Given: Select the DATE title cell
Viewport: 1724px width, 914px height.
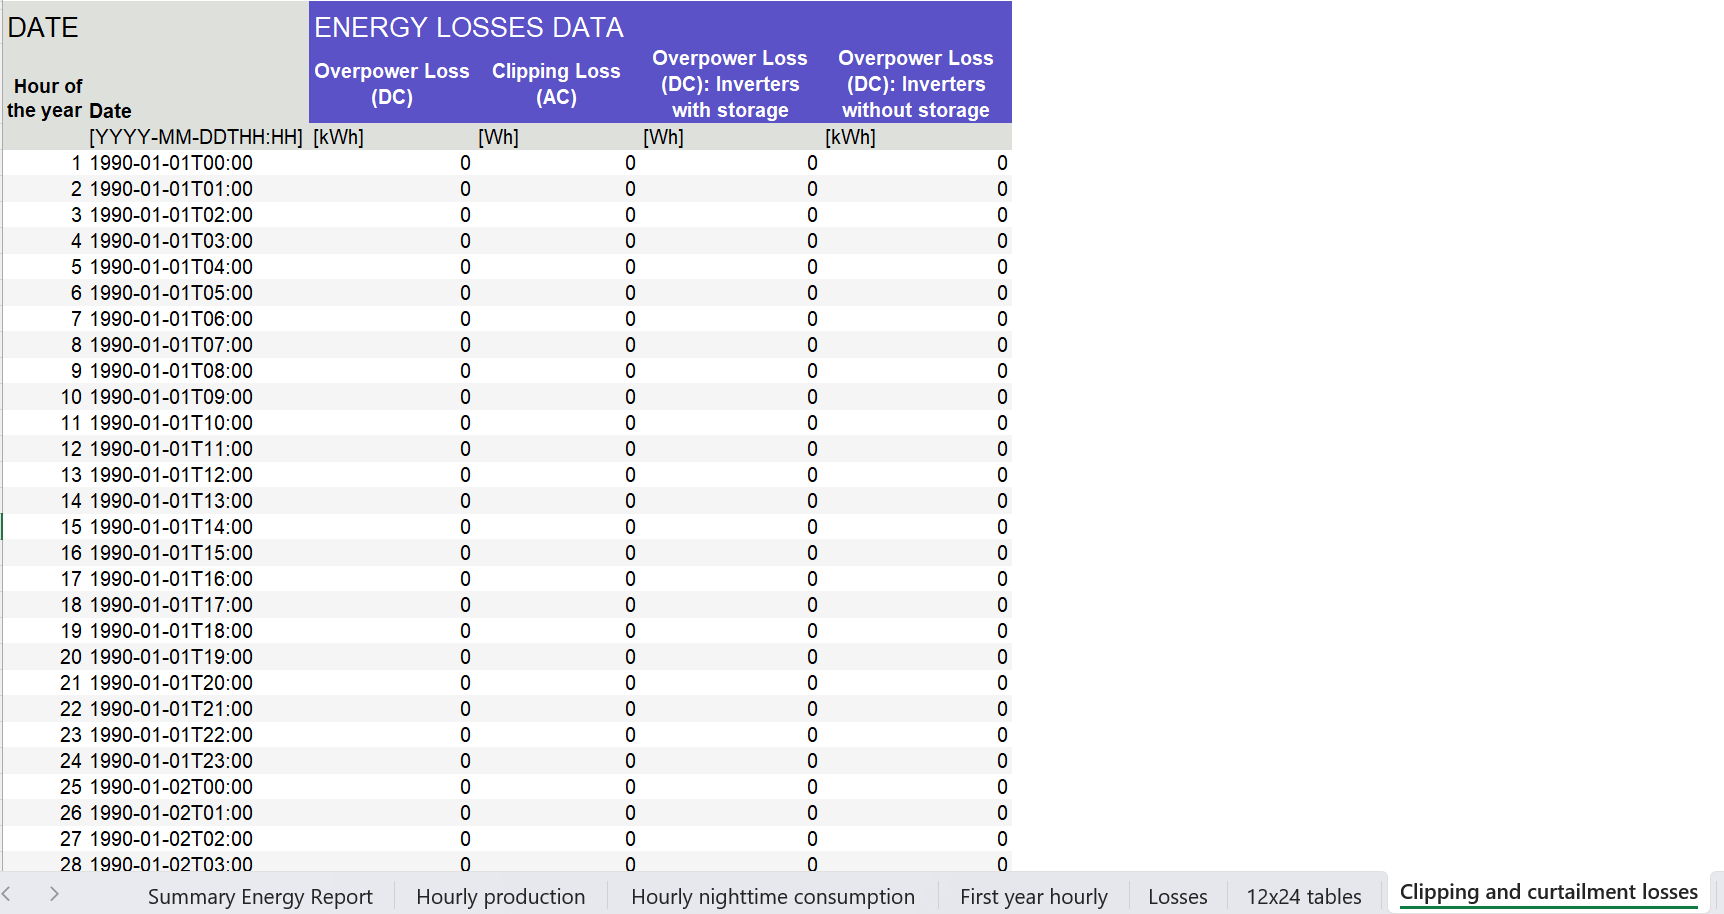Looking at the screenshot, I should (43, 28).
